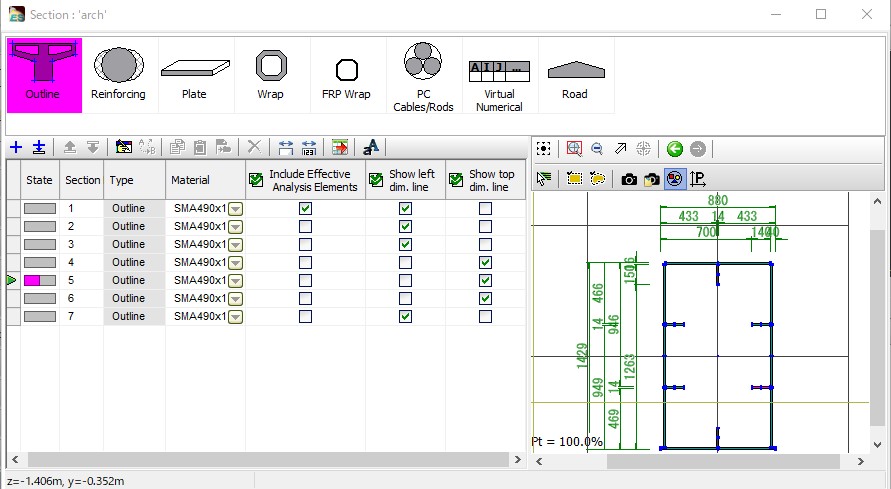Click the P axis arrows icon
Screen dimensions: 891x489
point(698,179)
